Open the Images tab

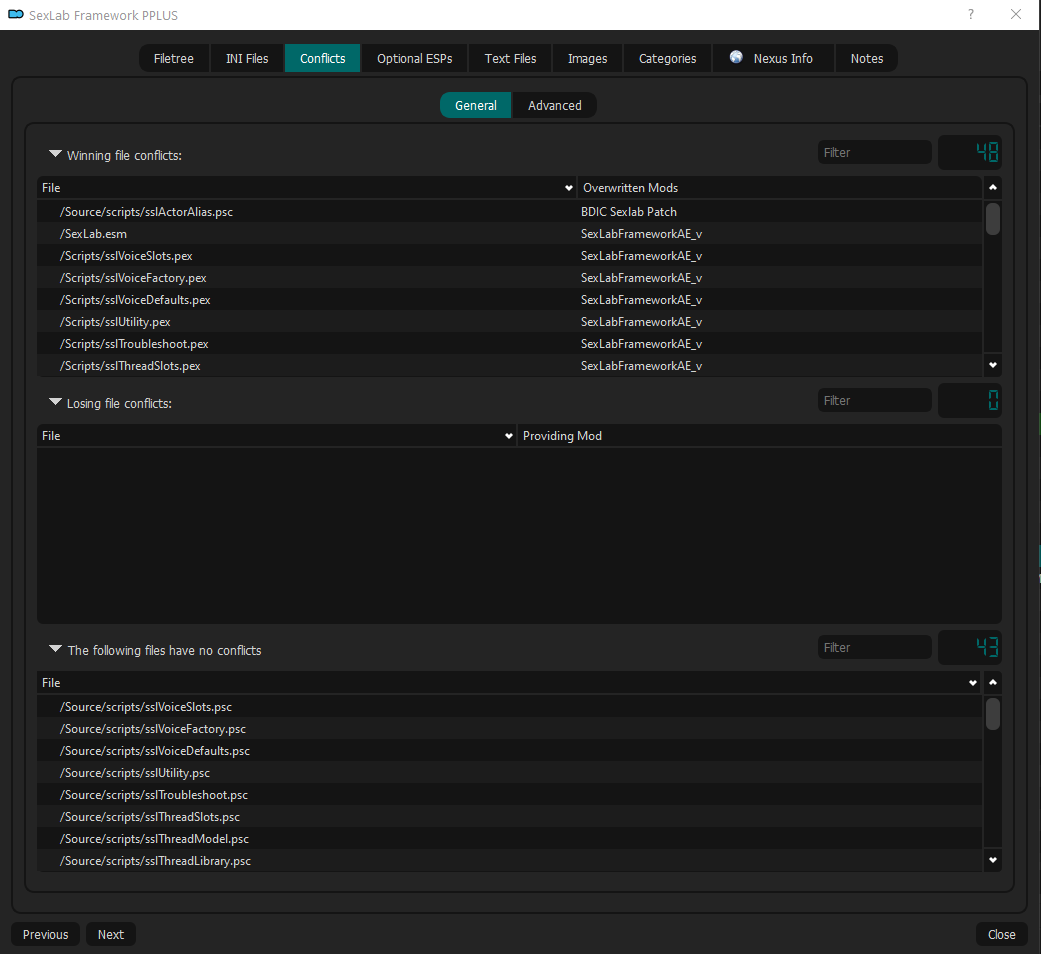point(588,58)
